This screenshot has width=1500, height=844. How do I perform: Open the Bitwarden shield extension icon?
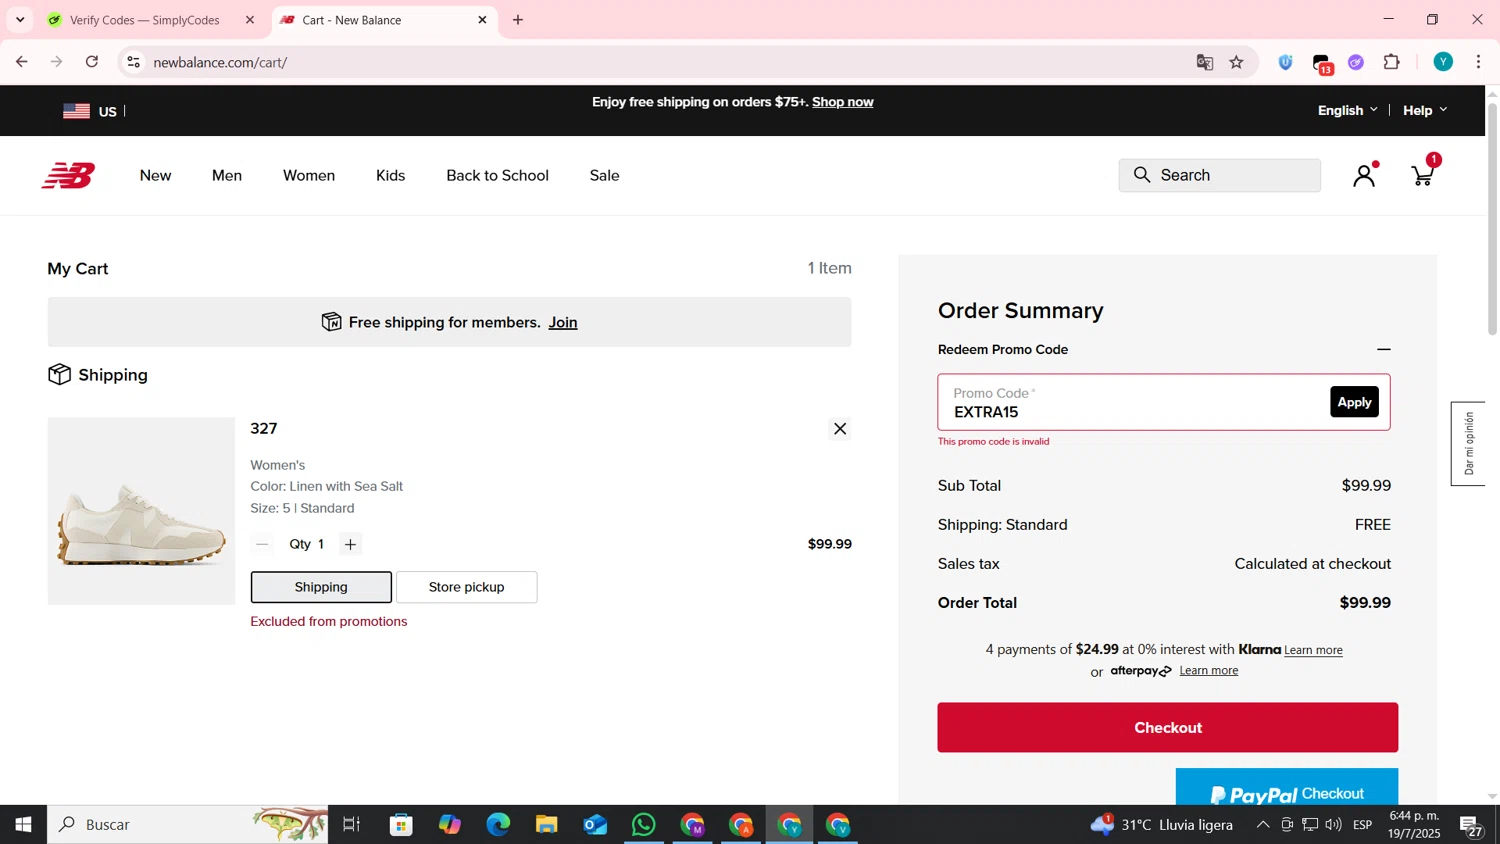1286,62
